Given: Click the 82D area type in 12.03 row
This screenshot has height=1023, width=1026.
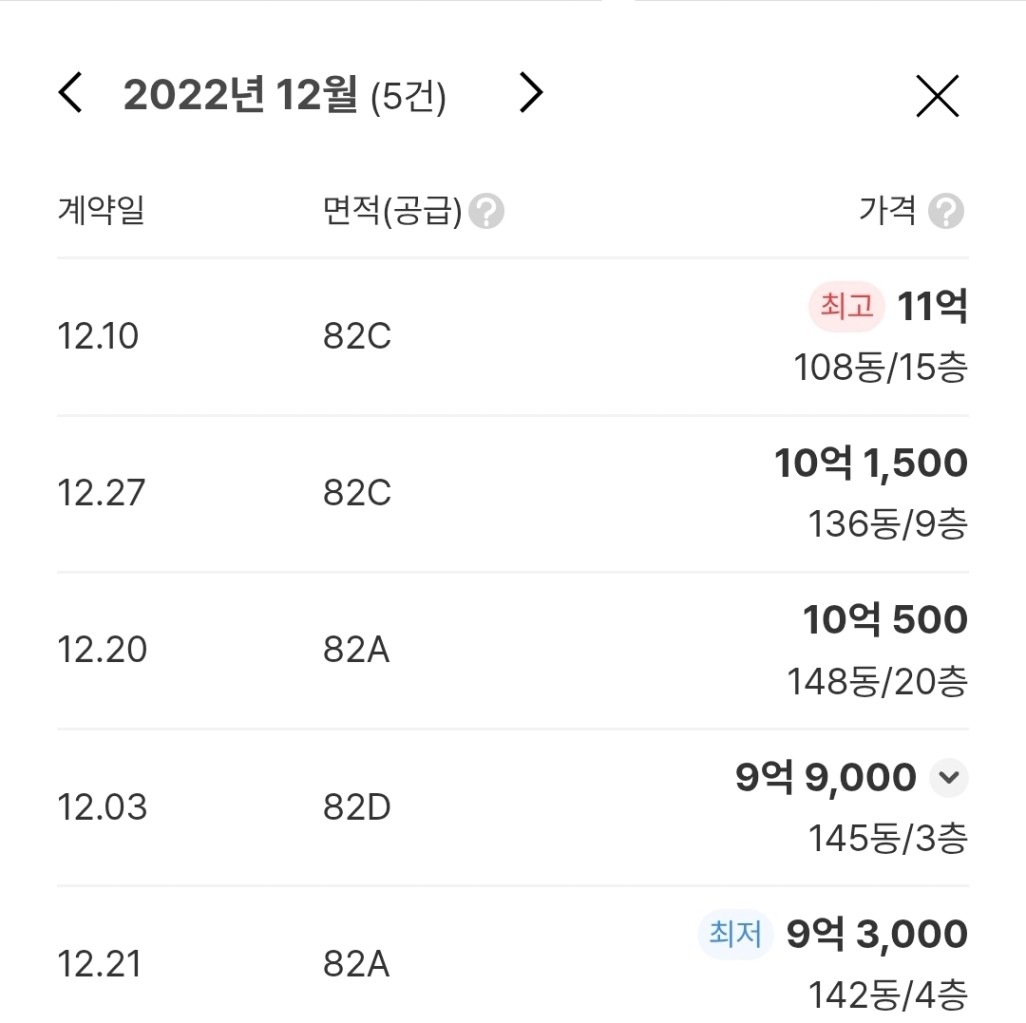Looking at the screenshot, I should (357, 807).
